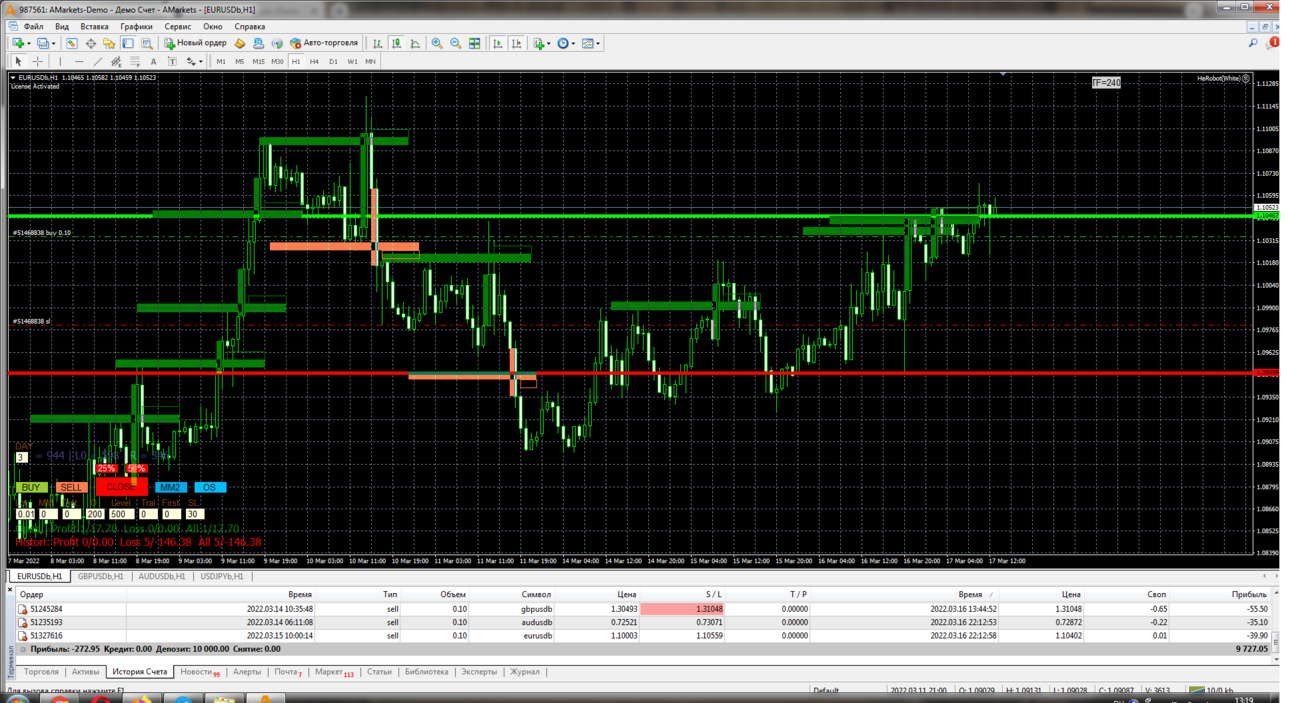Toggle Auto Scroll chart icon
Image resolution: width=1290 pixels, height=703 pixels.
tap(498, 43)
